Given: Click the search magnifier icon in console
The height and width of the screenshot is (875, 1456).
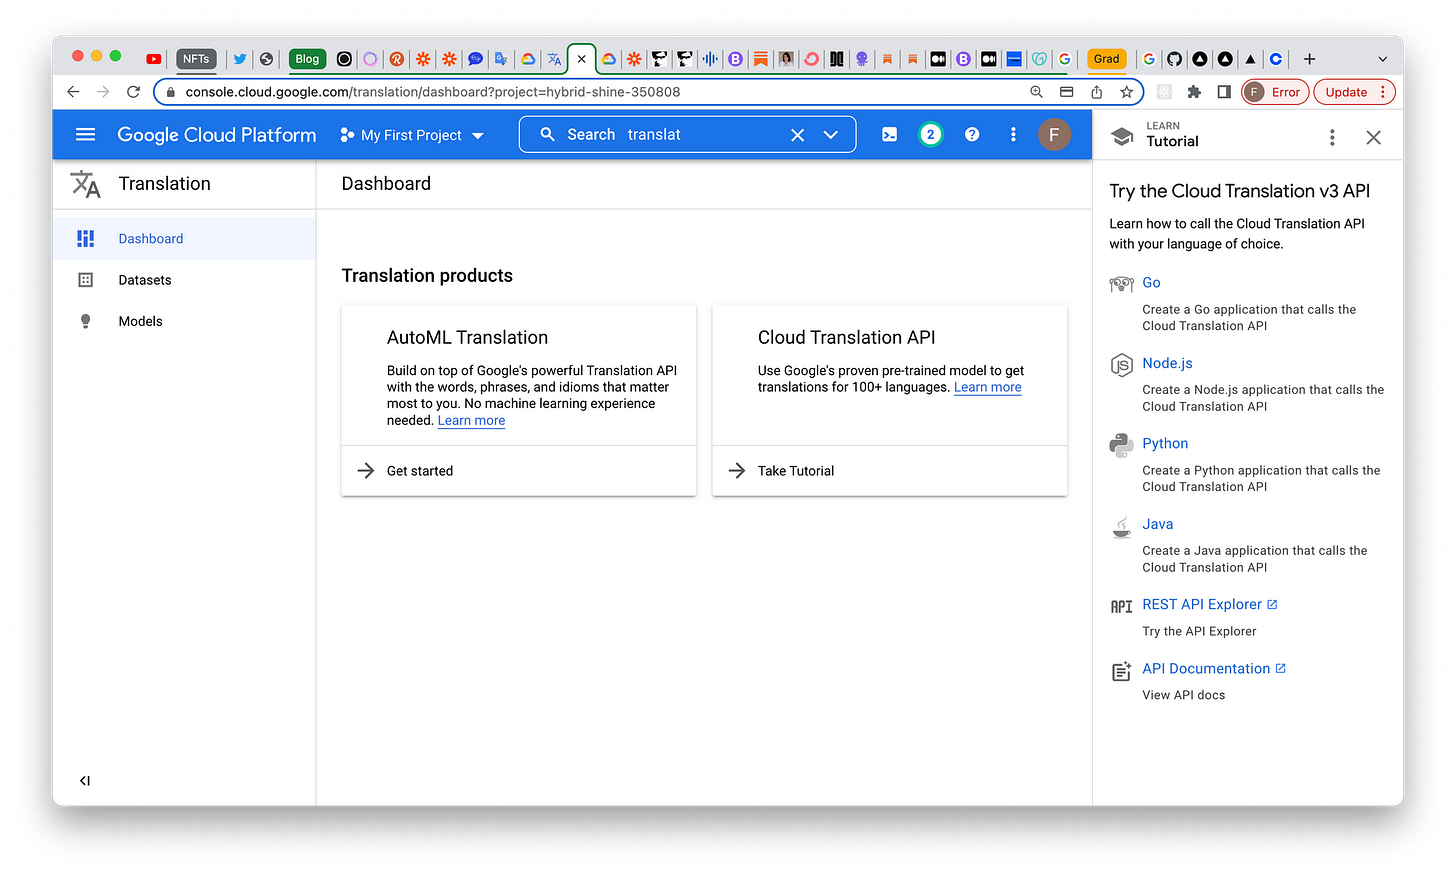Looking at the screenshot, I should pyautogui.click(x=547, y=134).
